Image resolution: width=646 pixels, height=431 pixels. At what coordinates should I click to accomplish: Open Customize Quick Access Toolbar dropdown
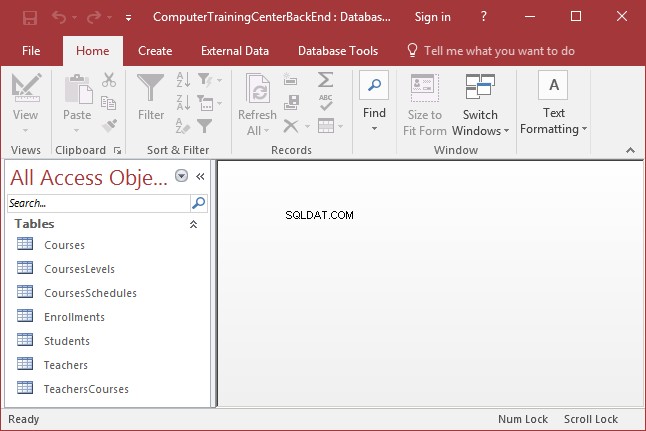pyautogui.click(x=129, y=18)
